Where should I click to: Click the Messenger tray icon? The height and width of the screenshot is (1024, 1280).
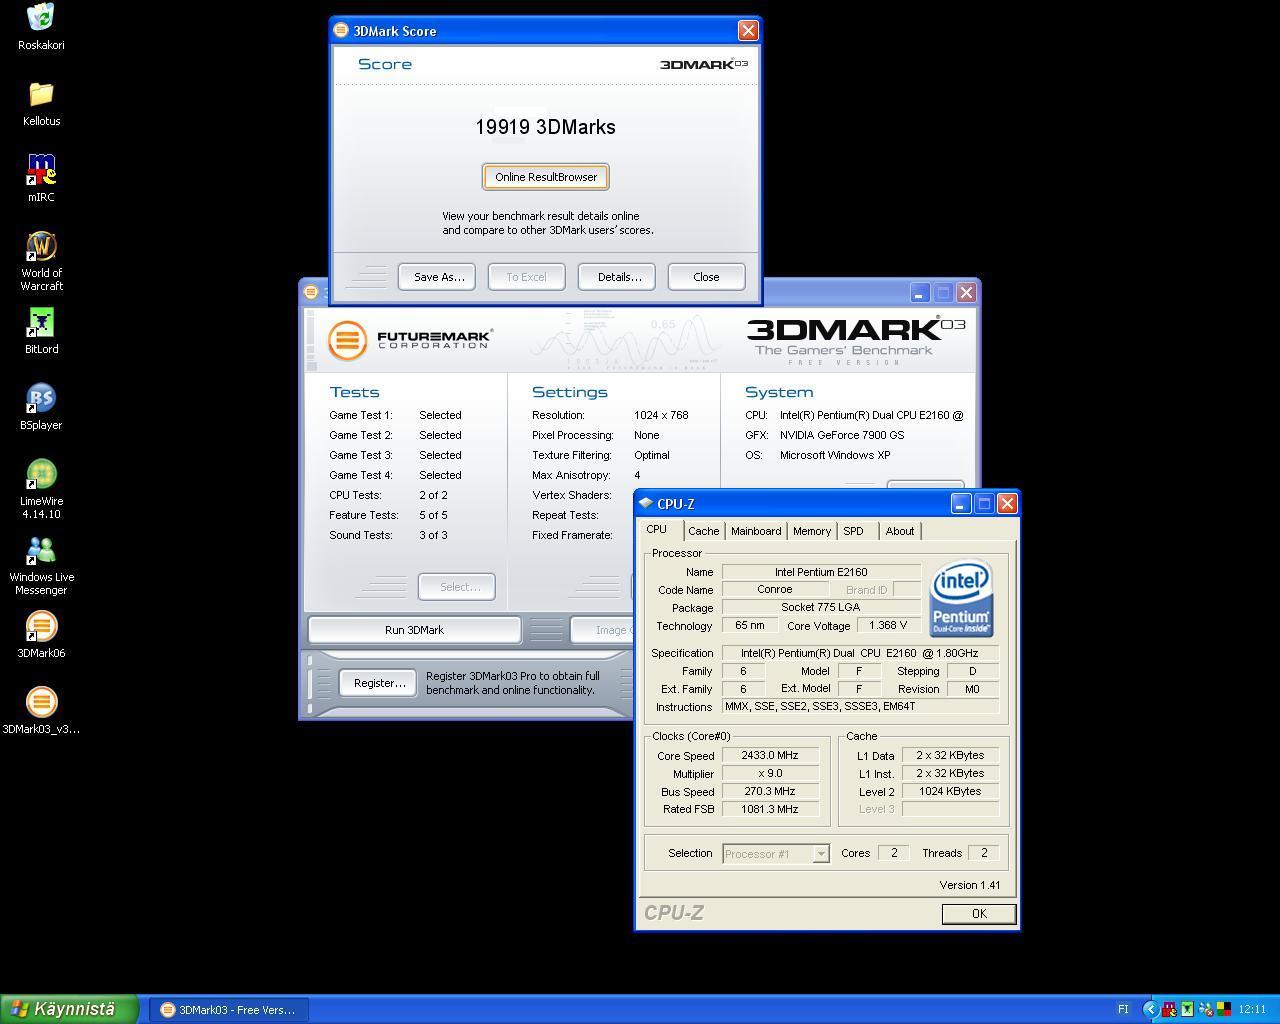pyautogui.click(x=1206, y=1009)
